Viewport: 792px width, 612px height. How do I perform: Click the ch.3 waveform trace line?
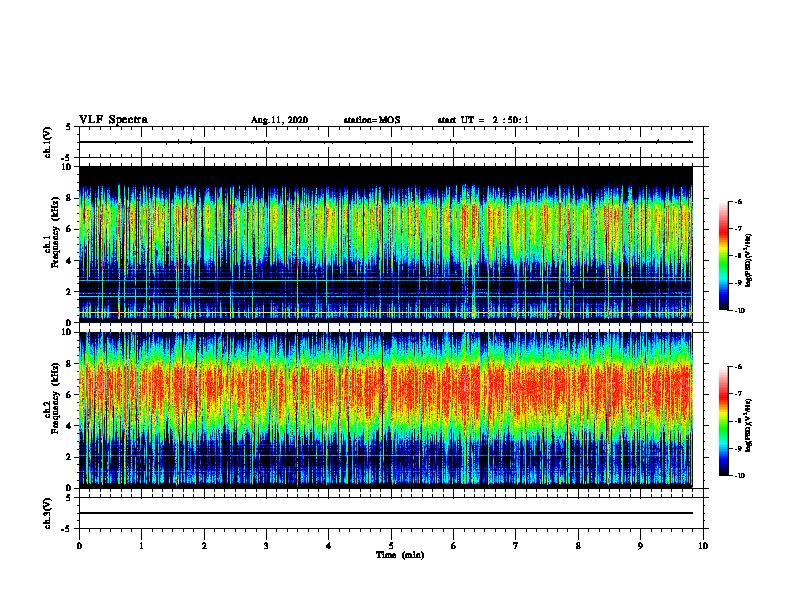coord(385,513)
